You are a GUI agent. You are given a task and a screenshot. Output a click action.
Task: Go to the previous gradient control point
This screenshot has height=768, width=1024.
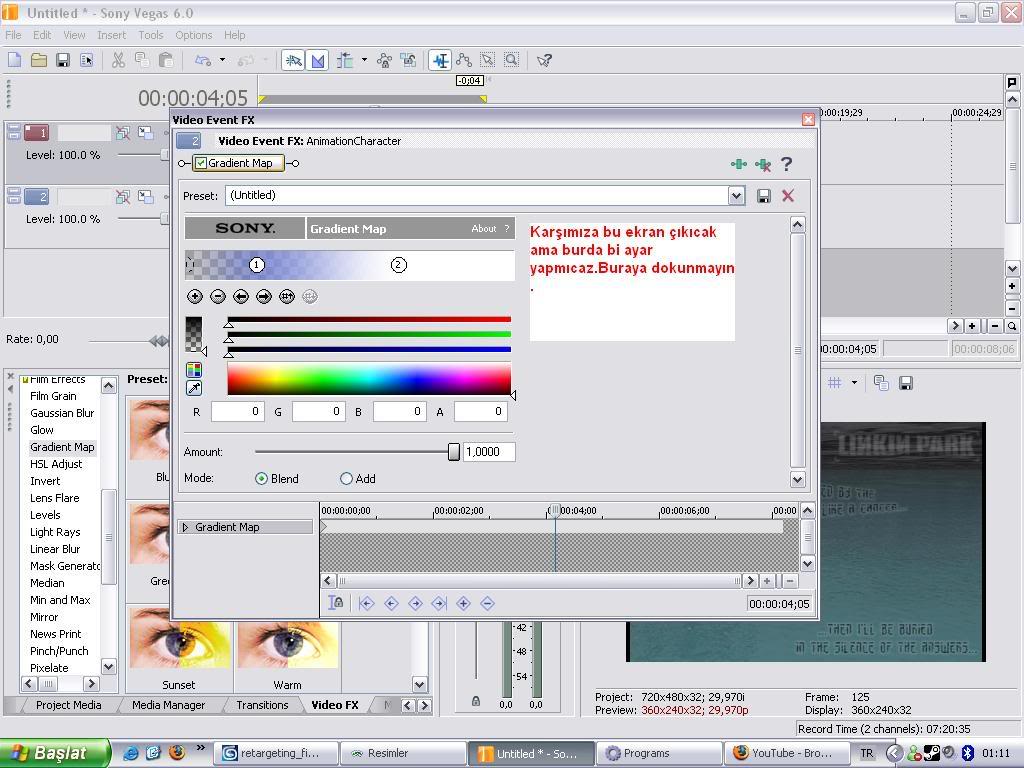(241, 297)
